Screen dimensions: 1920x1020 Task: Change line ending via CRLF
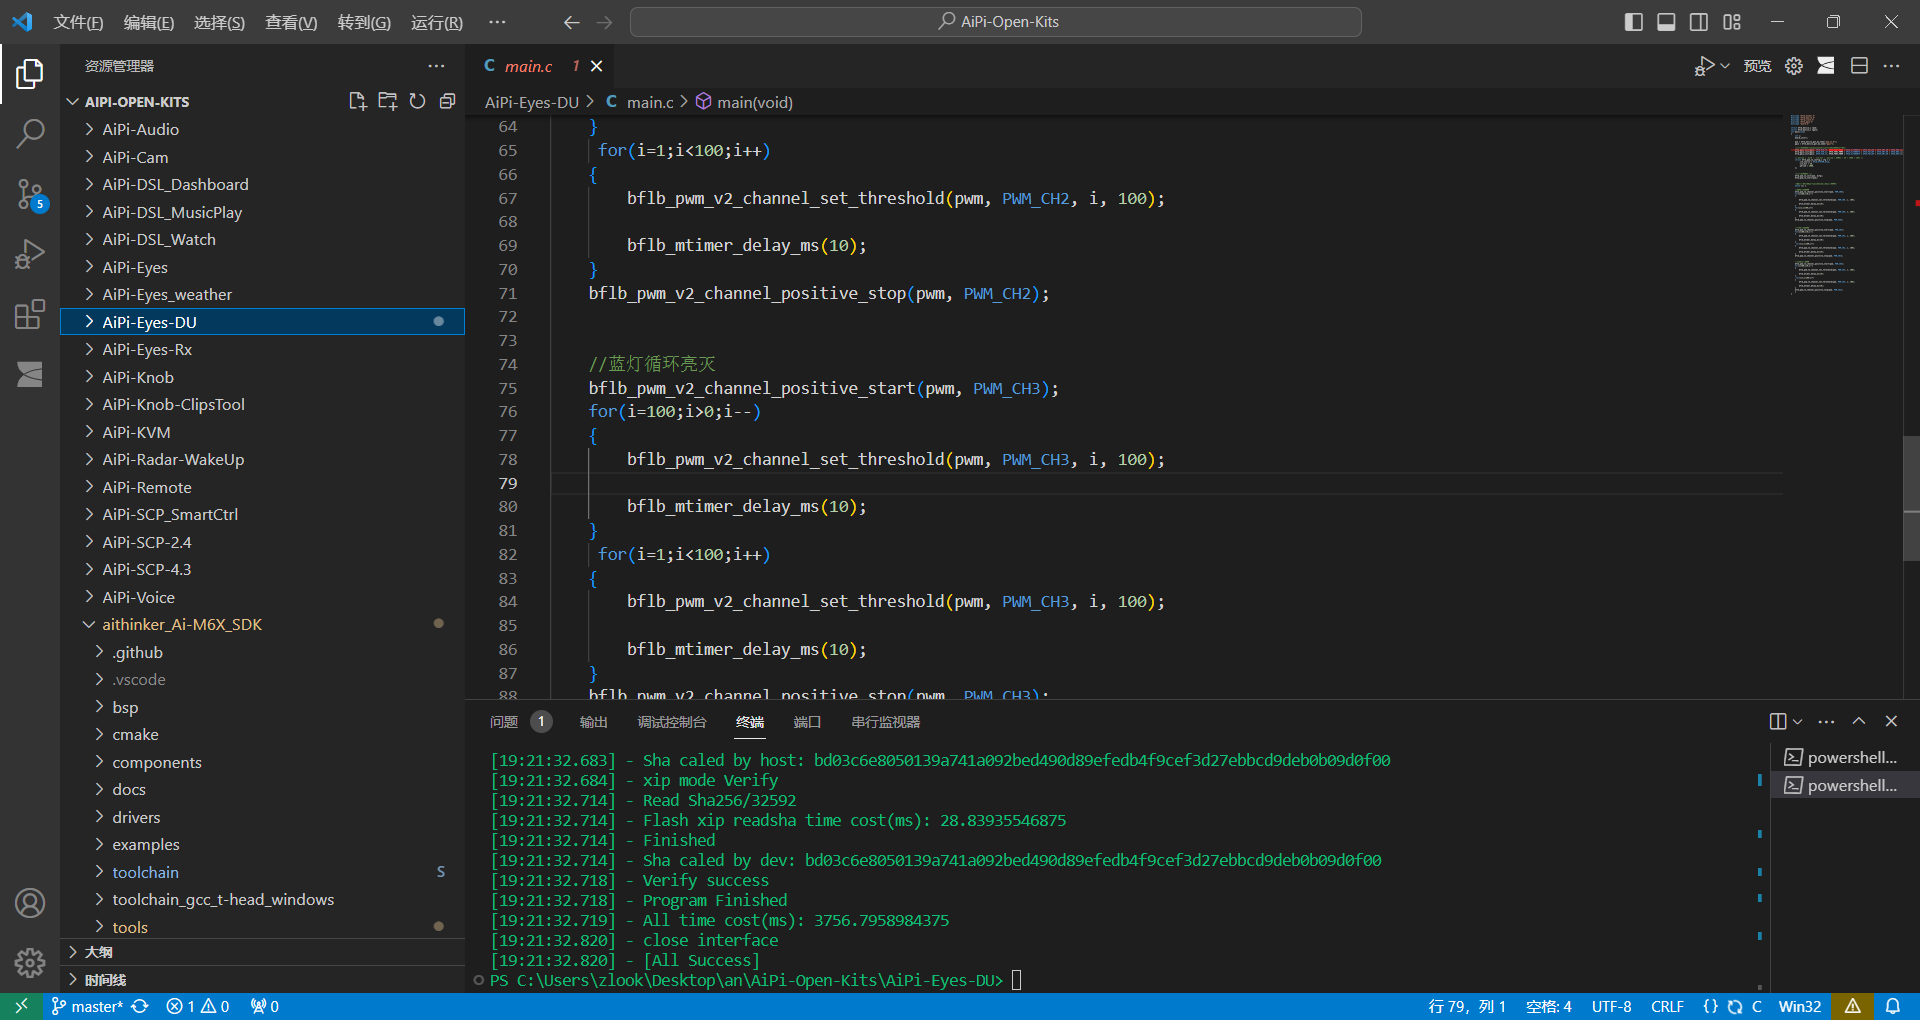click(x=1667, y=1006)
